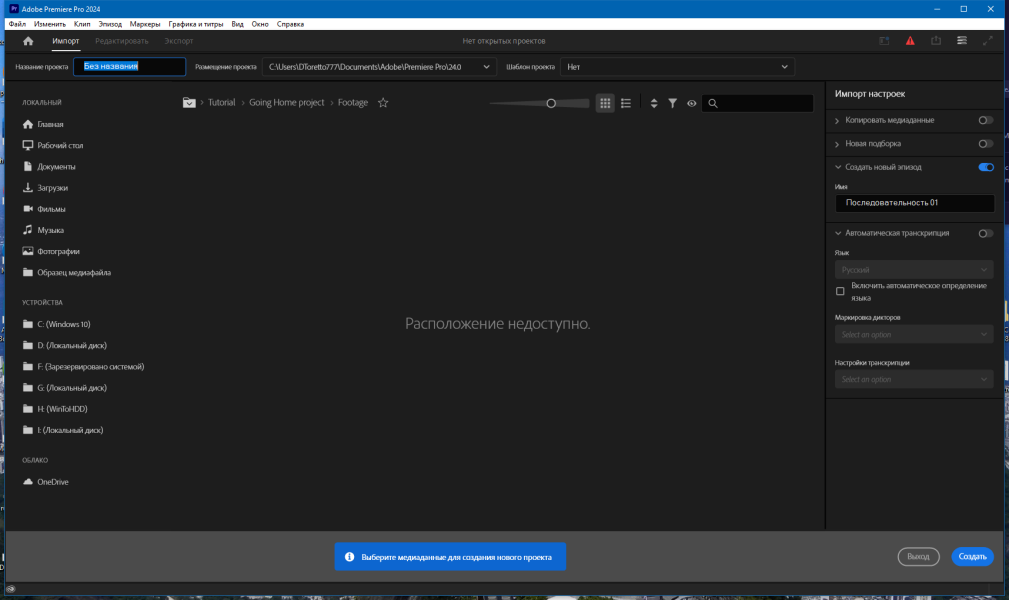1009x600 pixels.
Task: Open the sort order options
Action: [654, 103]
